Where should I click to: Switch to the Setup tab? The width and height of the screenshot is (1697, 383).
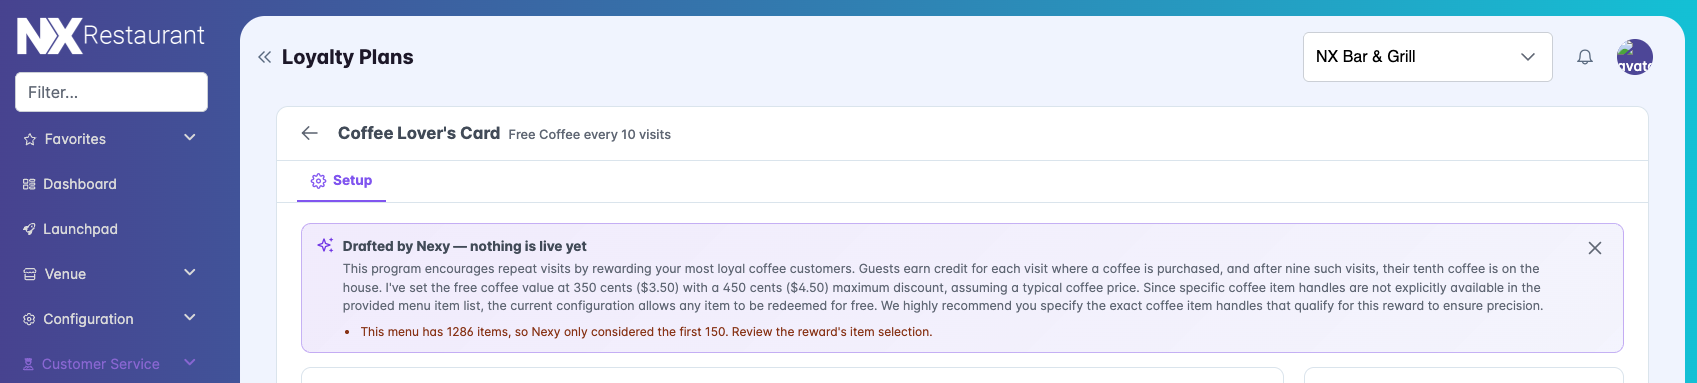click(x=341, y=181)
